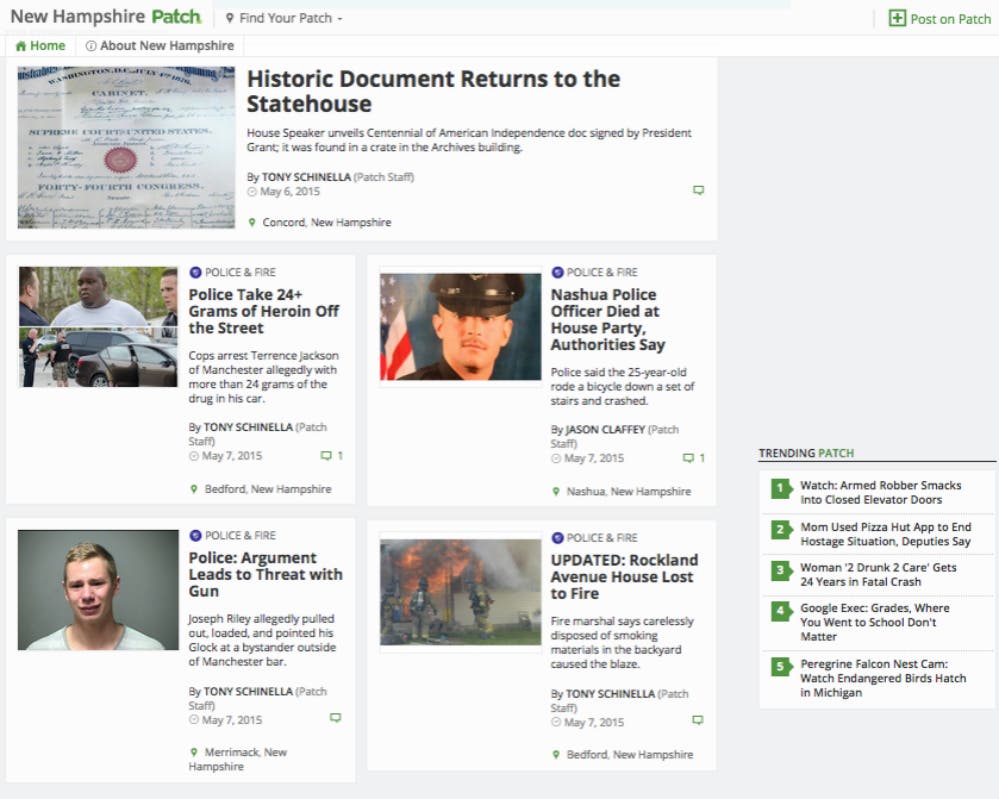Click the comment icon on Historic Document article
This screenshot has width=999, height=799.
pyautogui.click(x=698, y=190)
